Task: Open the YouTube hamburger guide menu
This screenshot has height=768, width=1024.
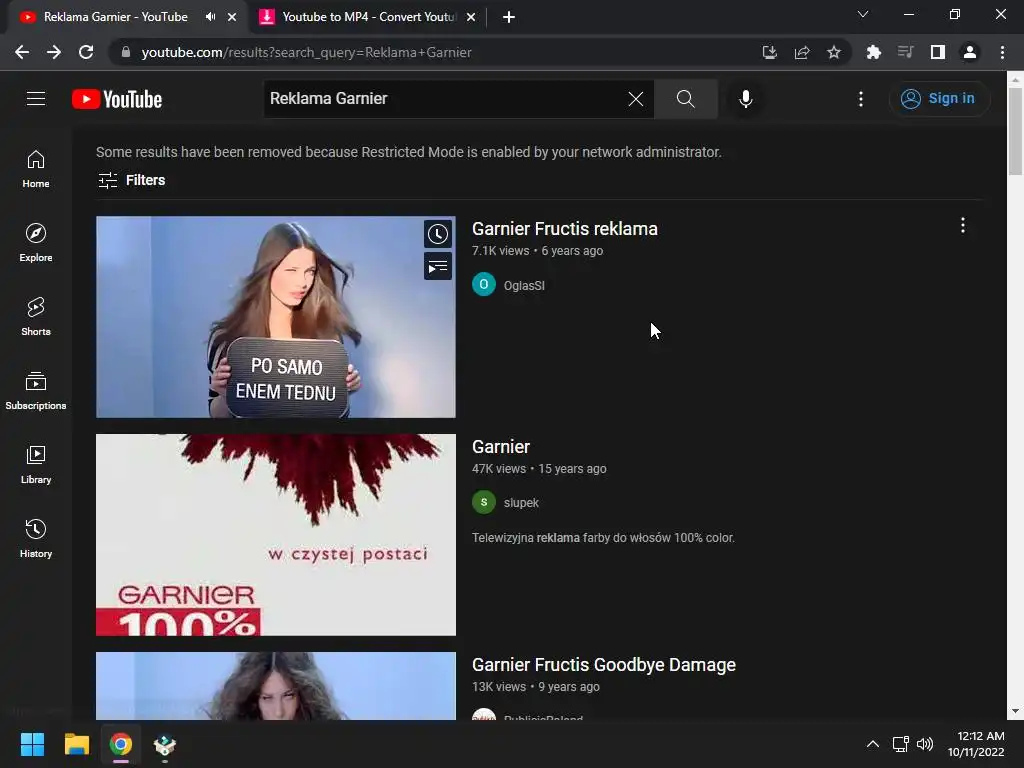Action: pyautogui.click(x=36, y=99)
